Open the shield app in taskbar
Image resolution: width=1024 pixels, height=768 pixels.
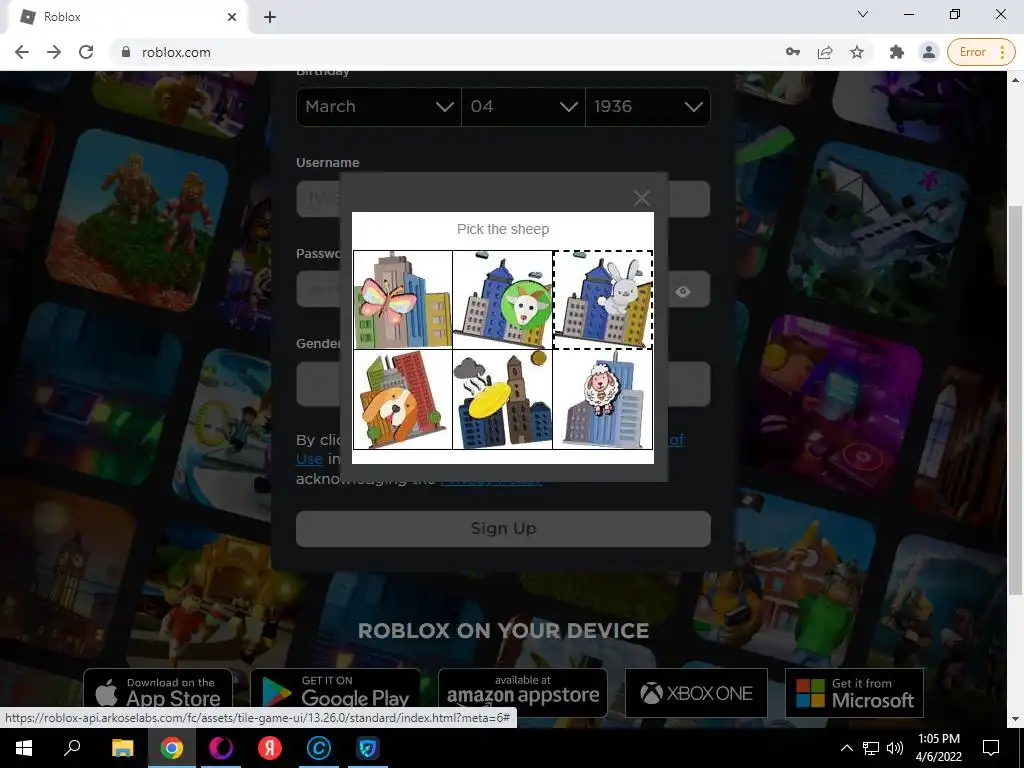tap(368, 748)
